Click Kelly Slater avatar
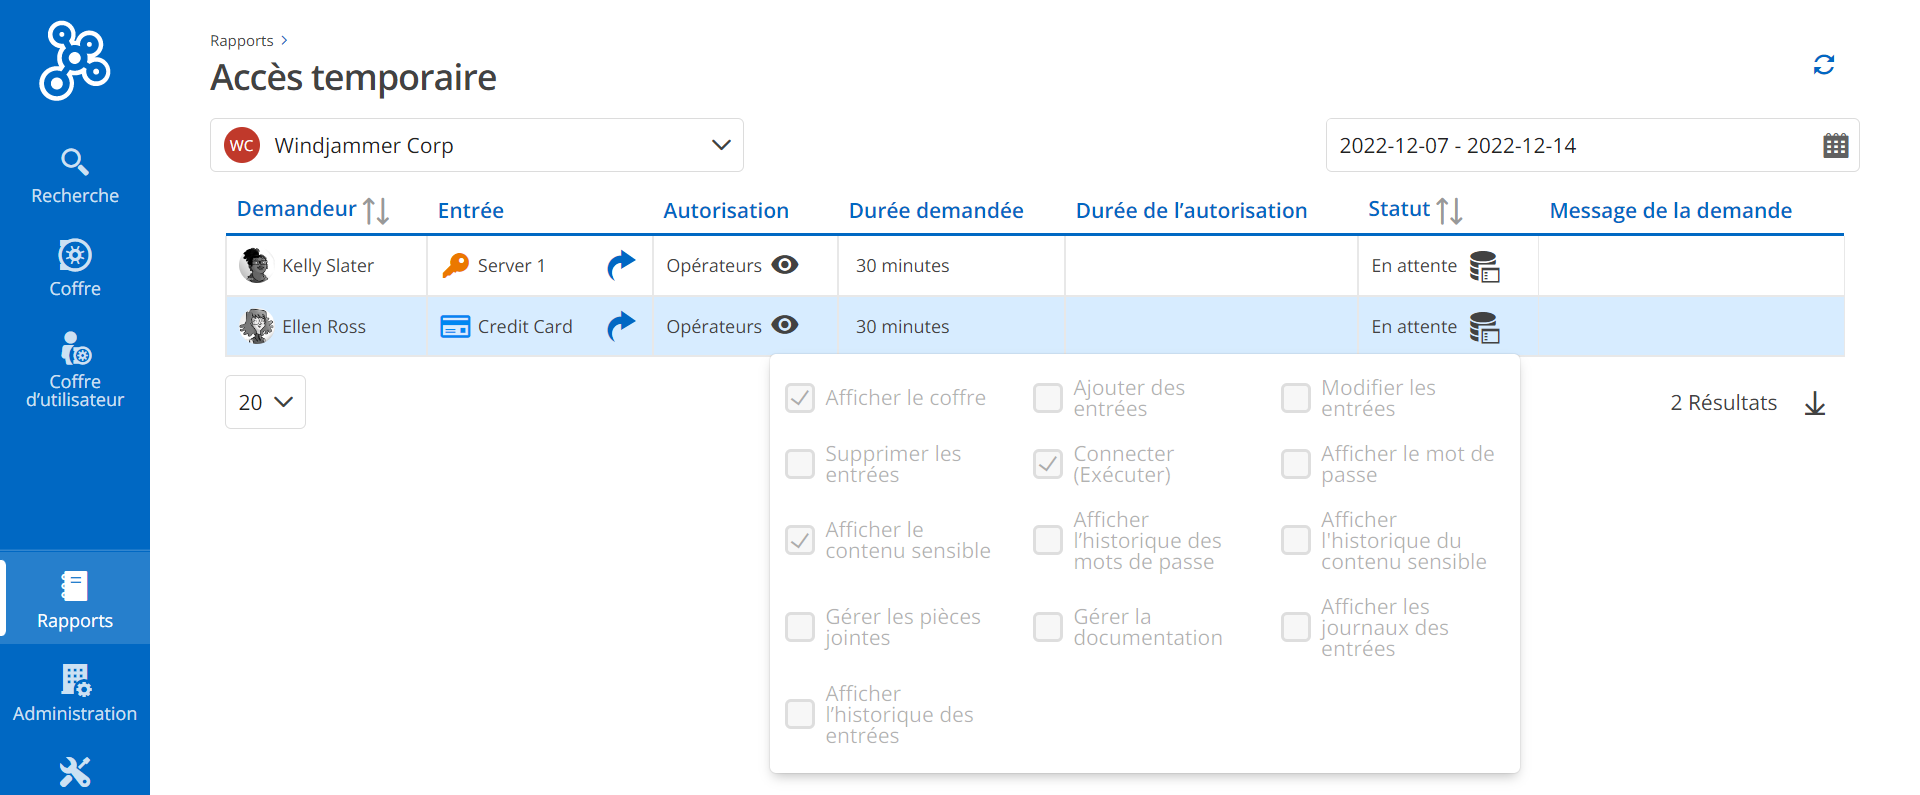This screenshot has width=1920, height=795. click(x=256, y=266)
